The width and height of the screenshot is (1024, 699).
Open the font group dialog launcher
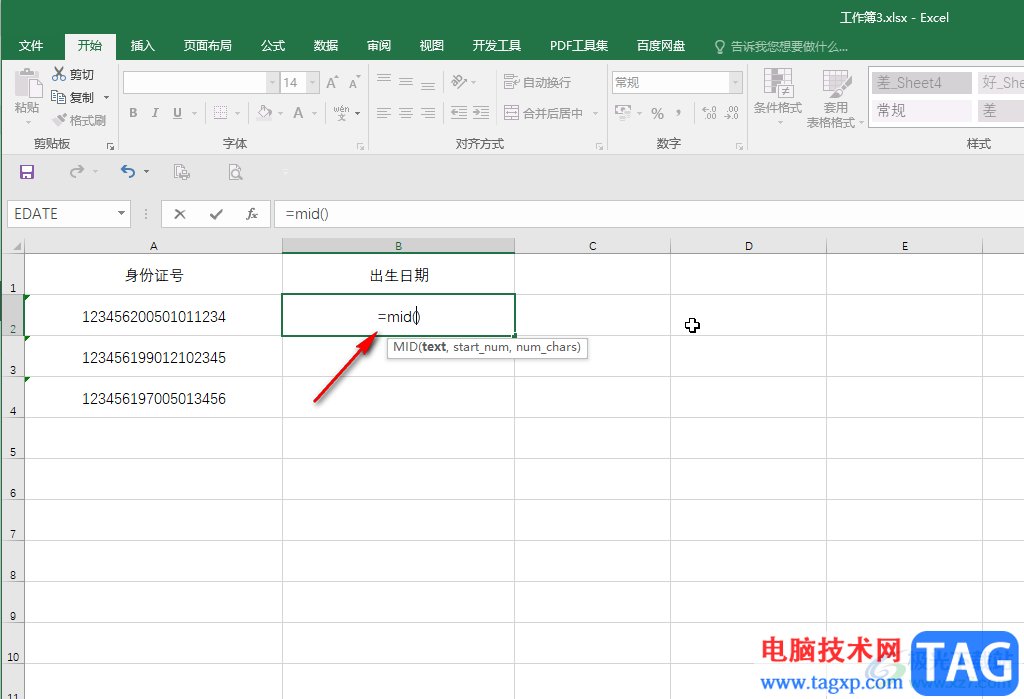pyautogui.click(x=360, y=146)
